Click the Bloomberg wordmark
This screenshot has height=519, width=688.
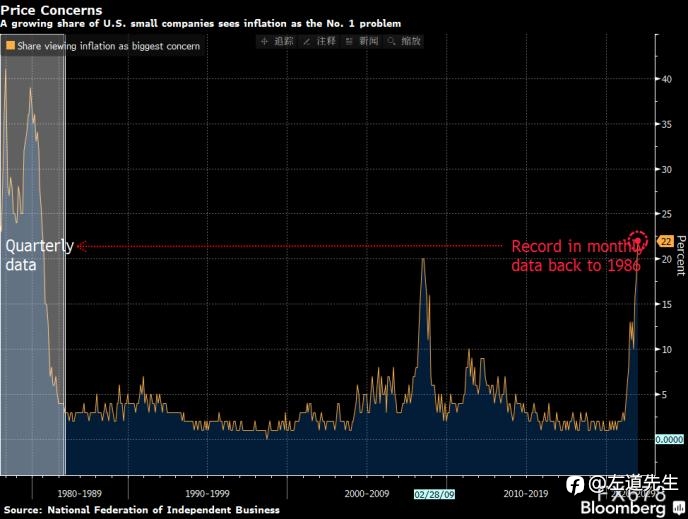(623, 508)
